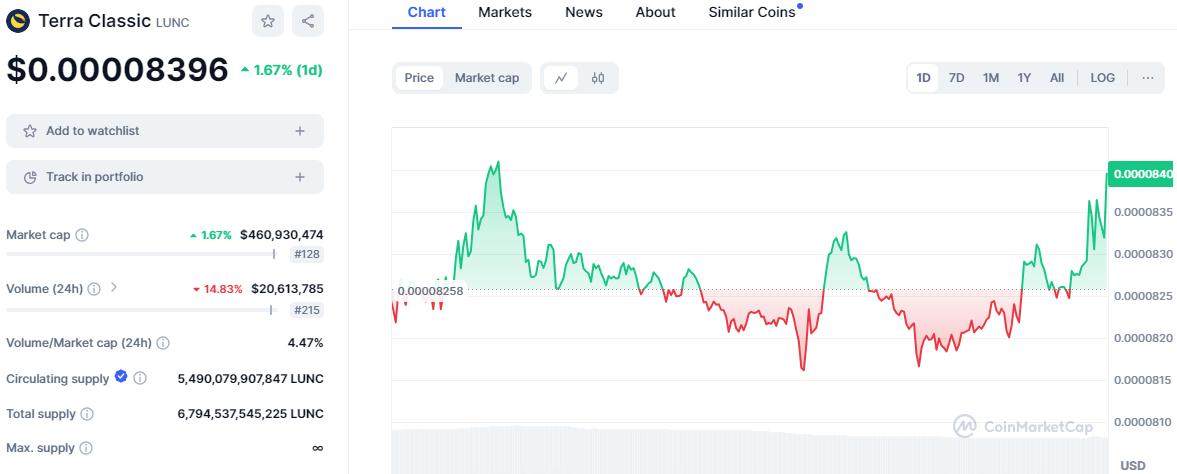This screenshot has width=1177, height=474.
Task: Switch to the Chart tab
Action: pos(426,12)
